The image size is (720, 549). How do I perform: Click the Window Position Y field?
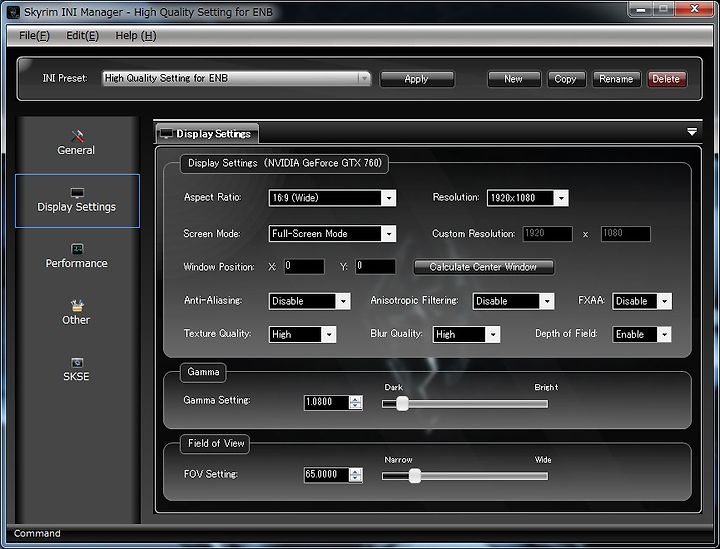pos(375,266)
